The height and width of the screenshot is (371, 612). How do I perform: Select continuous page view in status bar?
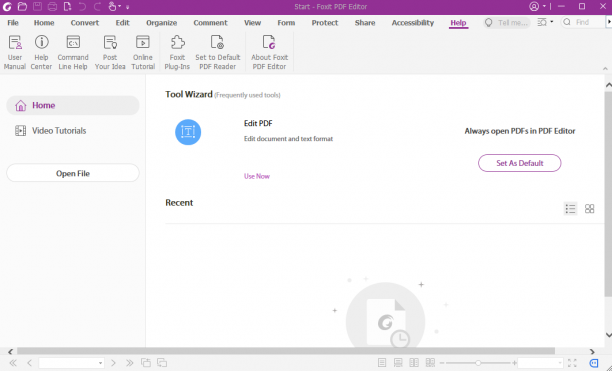pyautogui.click(x=398, y=363)
